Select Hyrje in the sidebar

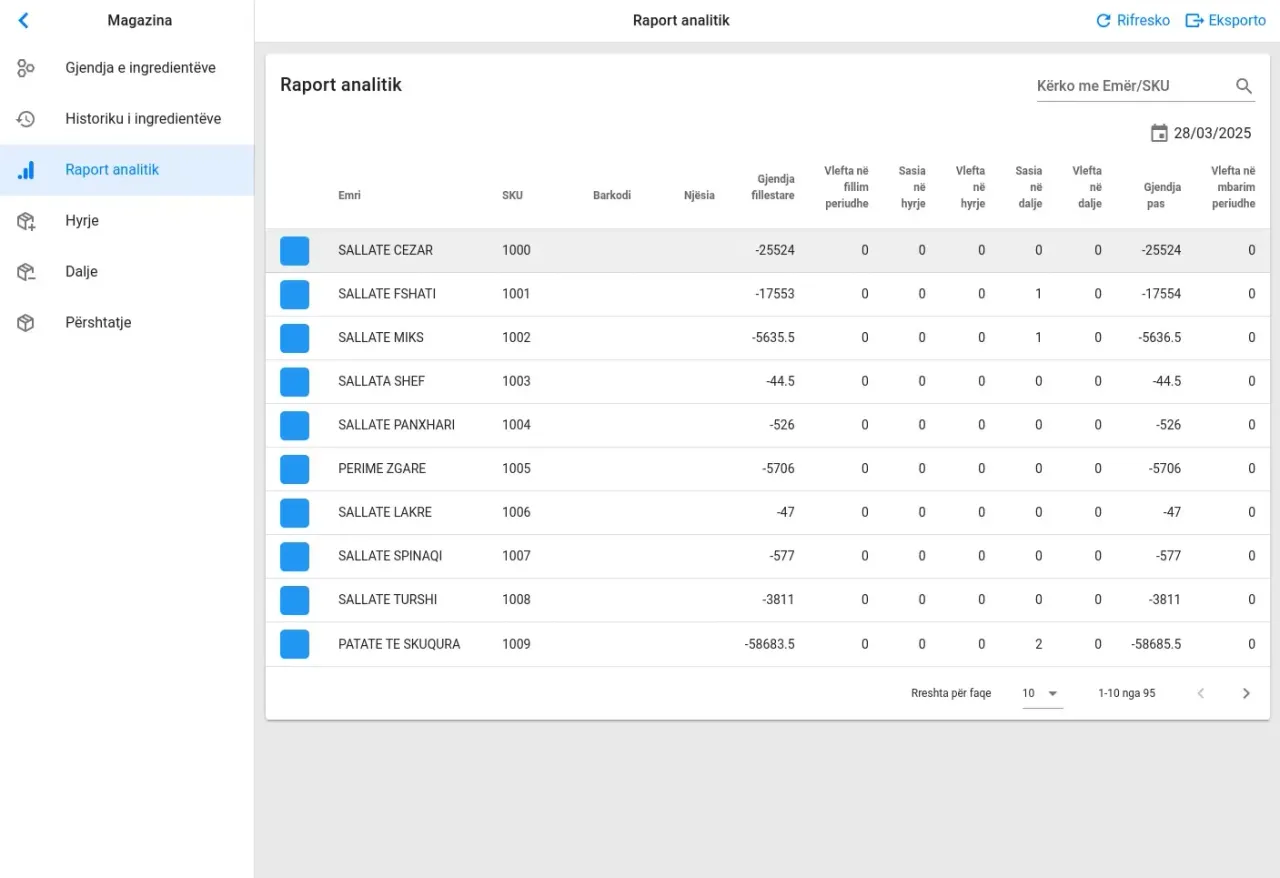[127, 221]
